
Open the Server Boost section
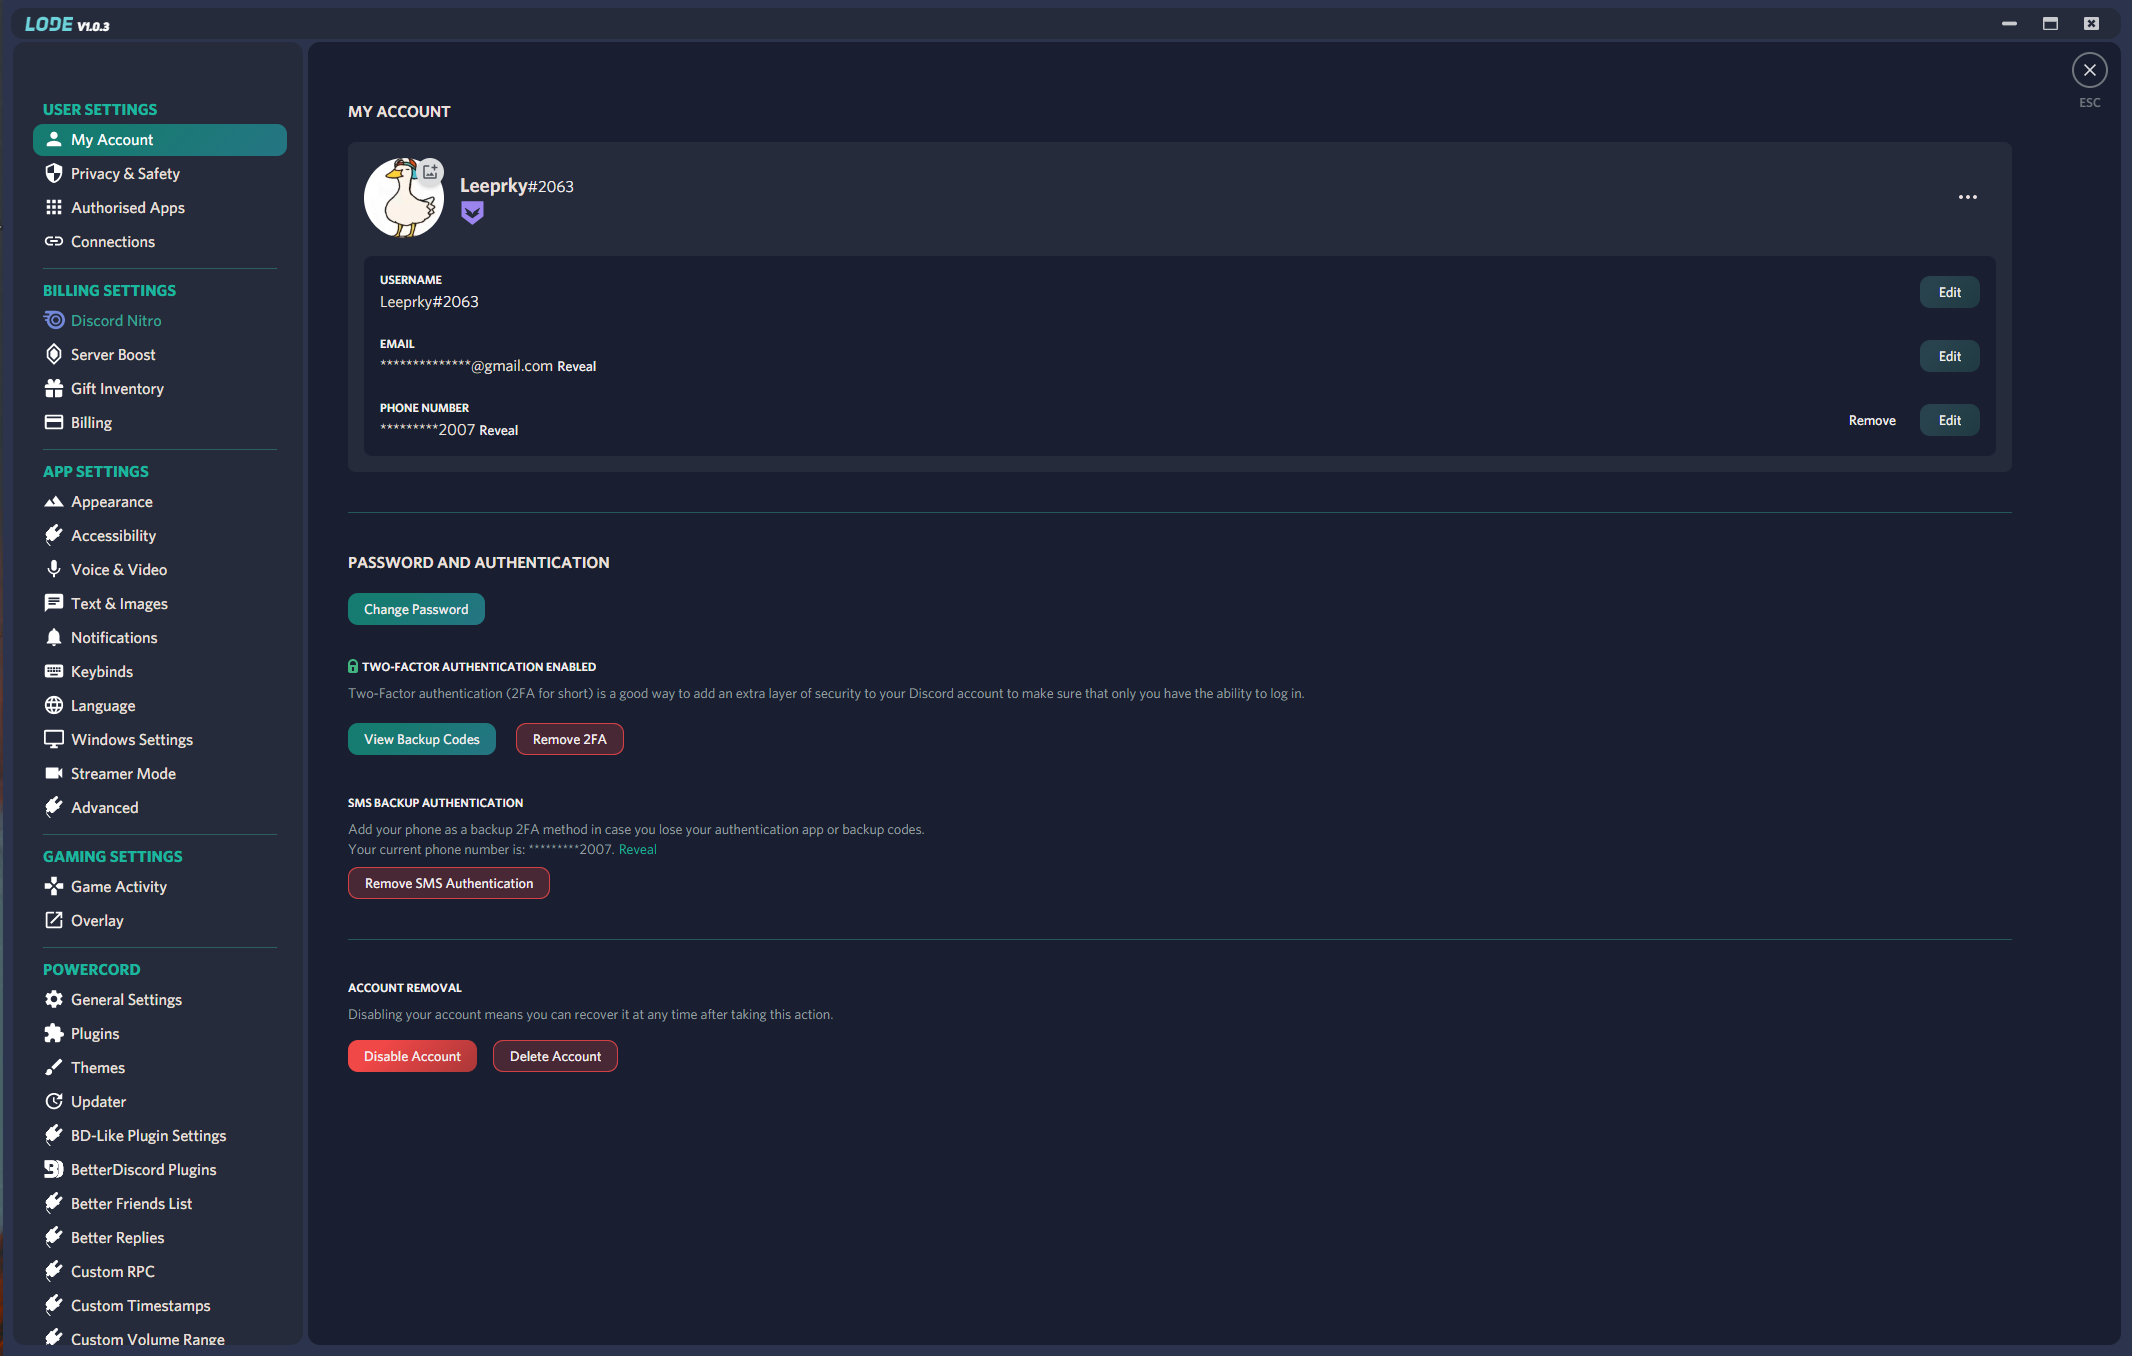tap(113, 355)
